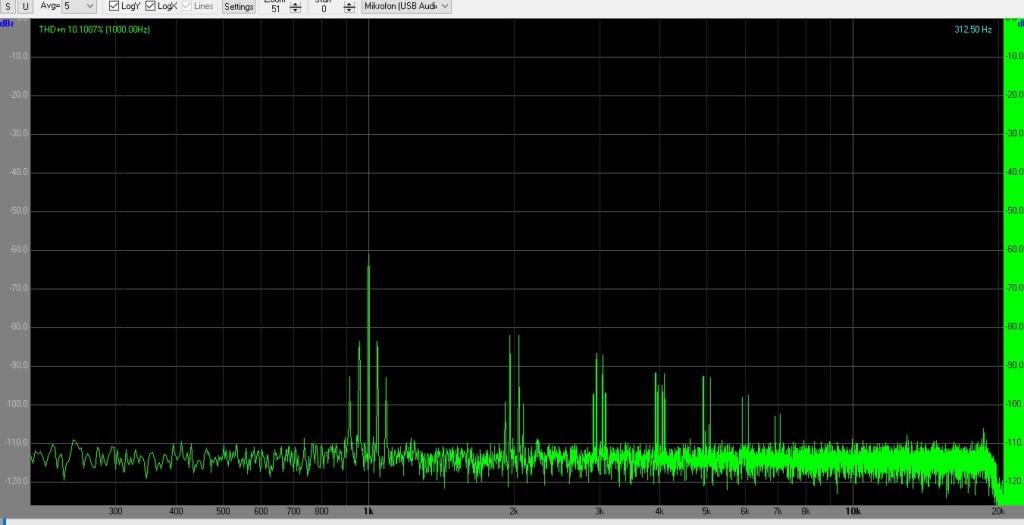Click the -90.0 label on the left dB axis
The image size is (1024, 525).
19,365
